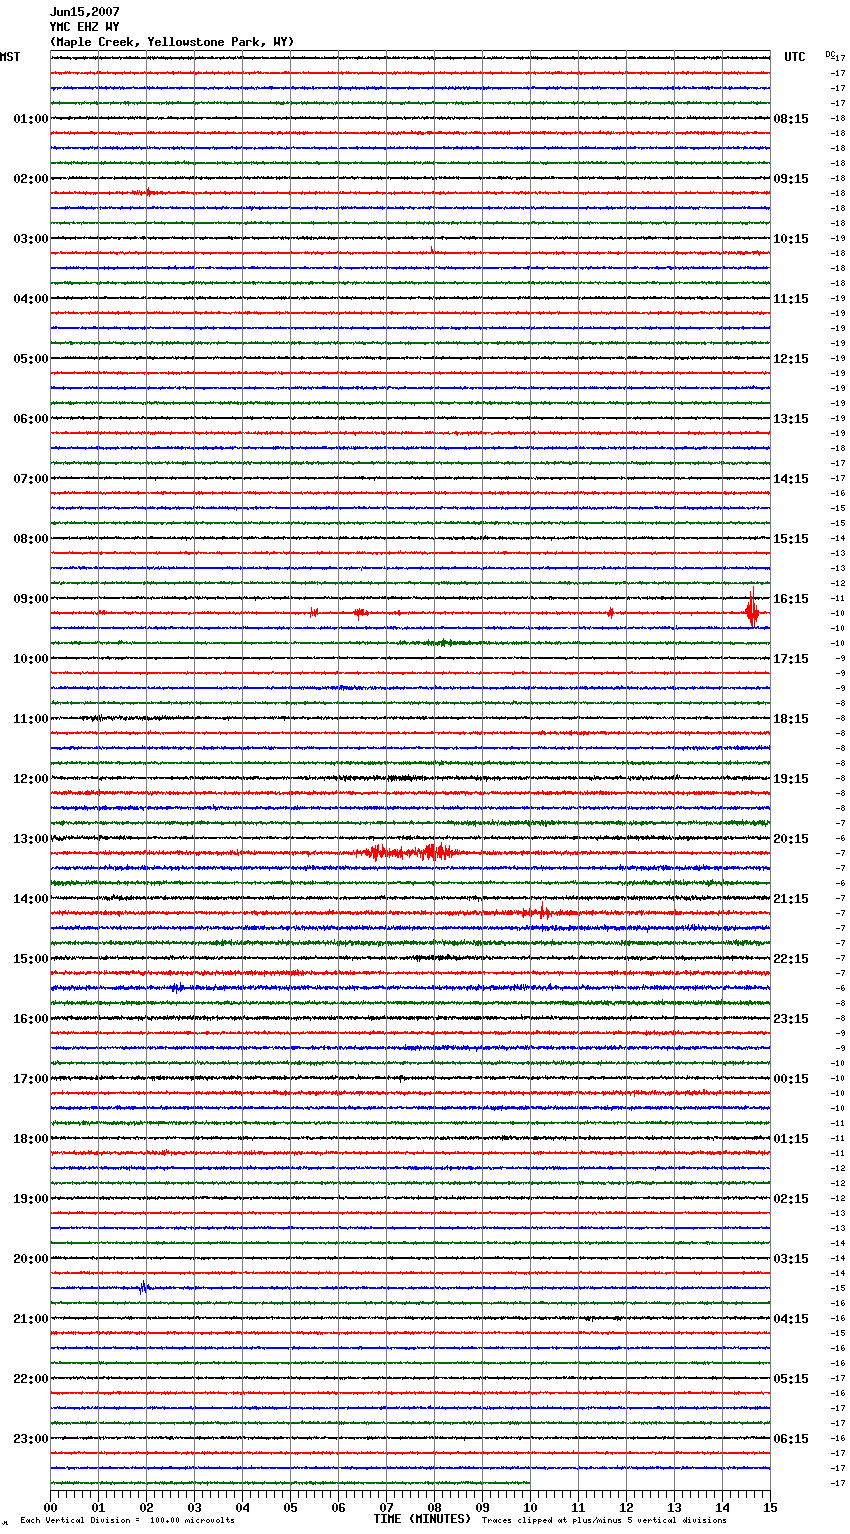850x1534 pixels.
Task: Select the 12:00 MST time label
Action: click(31, 779)
